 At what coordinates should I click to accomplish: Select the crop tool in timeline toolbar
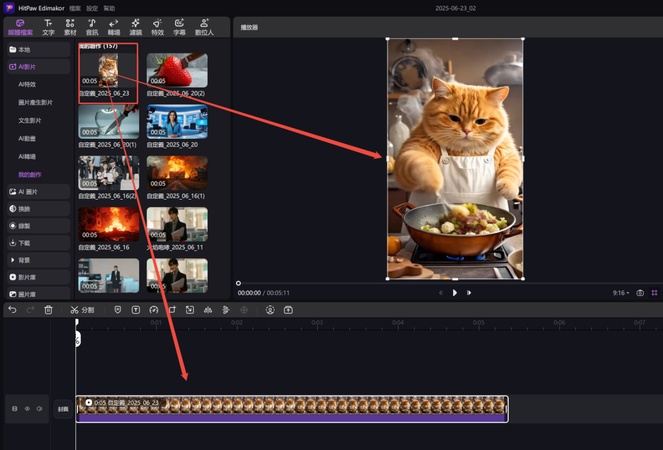click(173, 310)
